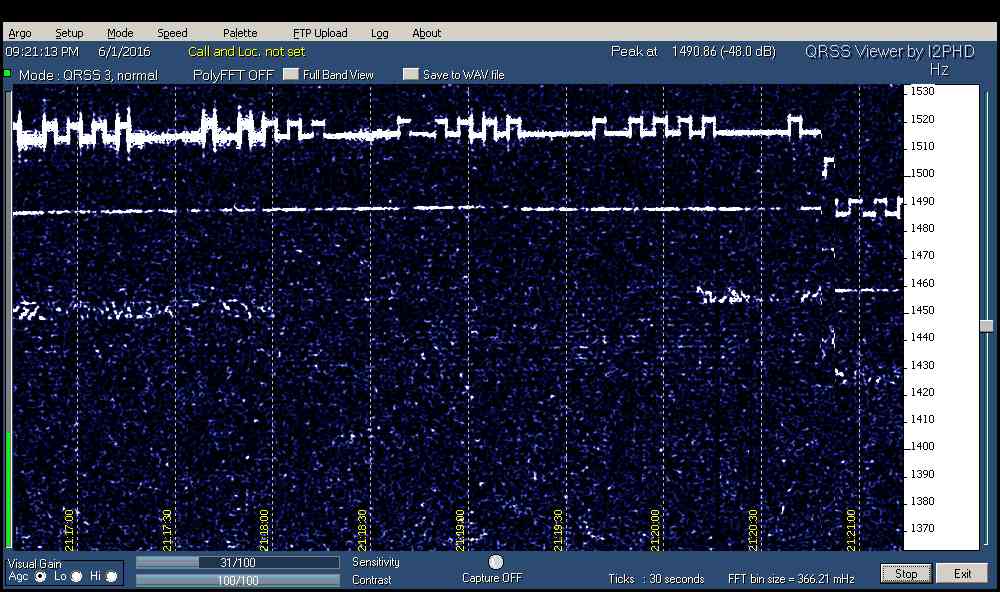The height and width of the screenshot is (592, 1000).
Task: Click the 21:21:00 time tick marker
Action: coord(850,529)
